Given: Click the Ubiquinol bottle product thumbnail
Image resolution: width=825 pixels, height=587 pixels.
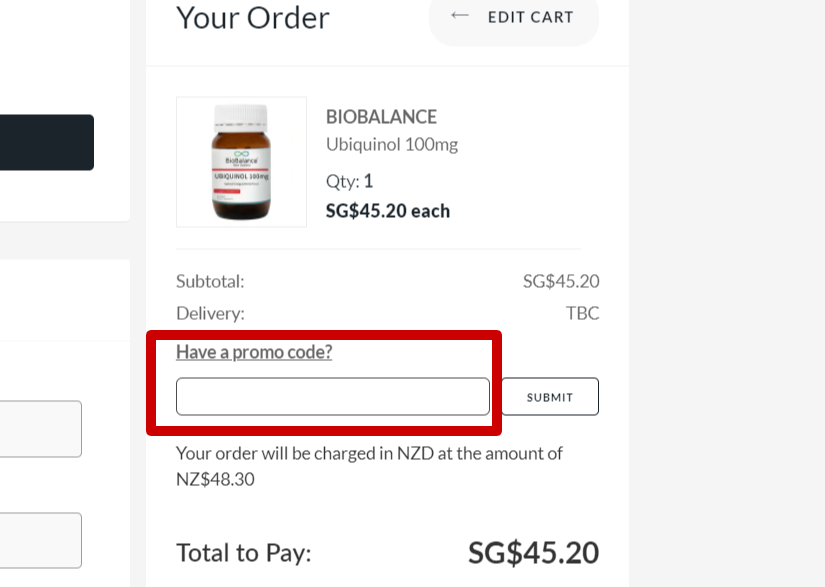Looking at the screenshot, I should pos(242,162).
